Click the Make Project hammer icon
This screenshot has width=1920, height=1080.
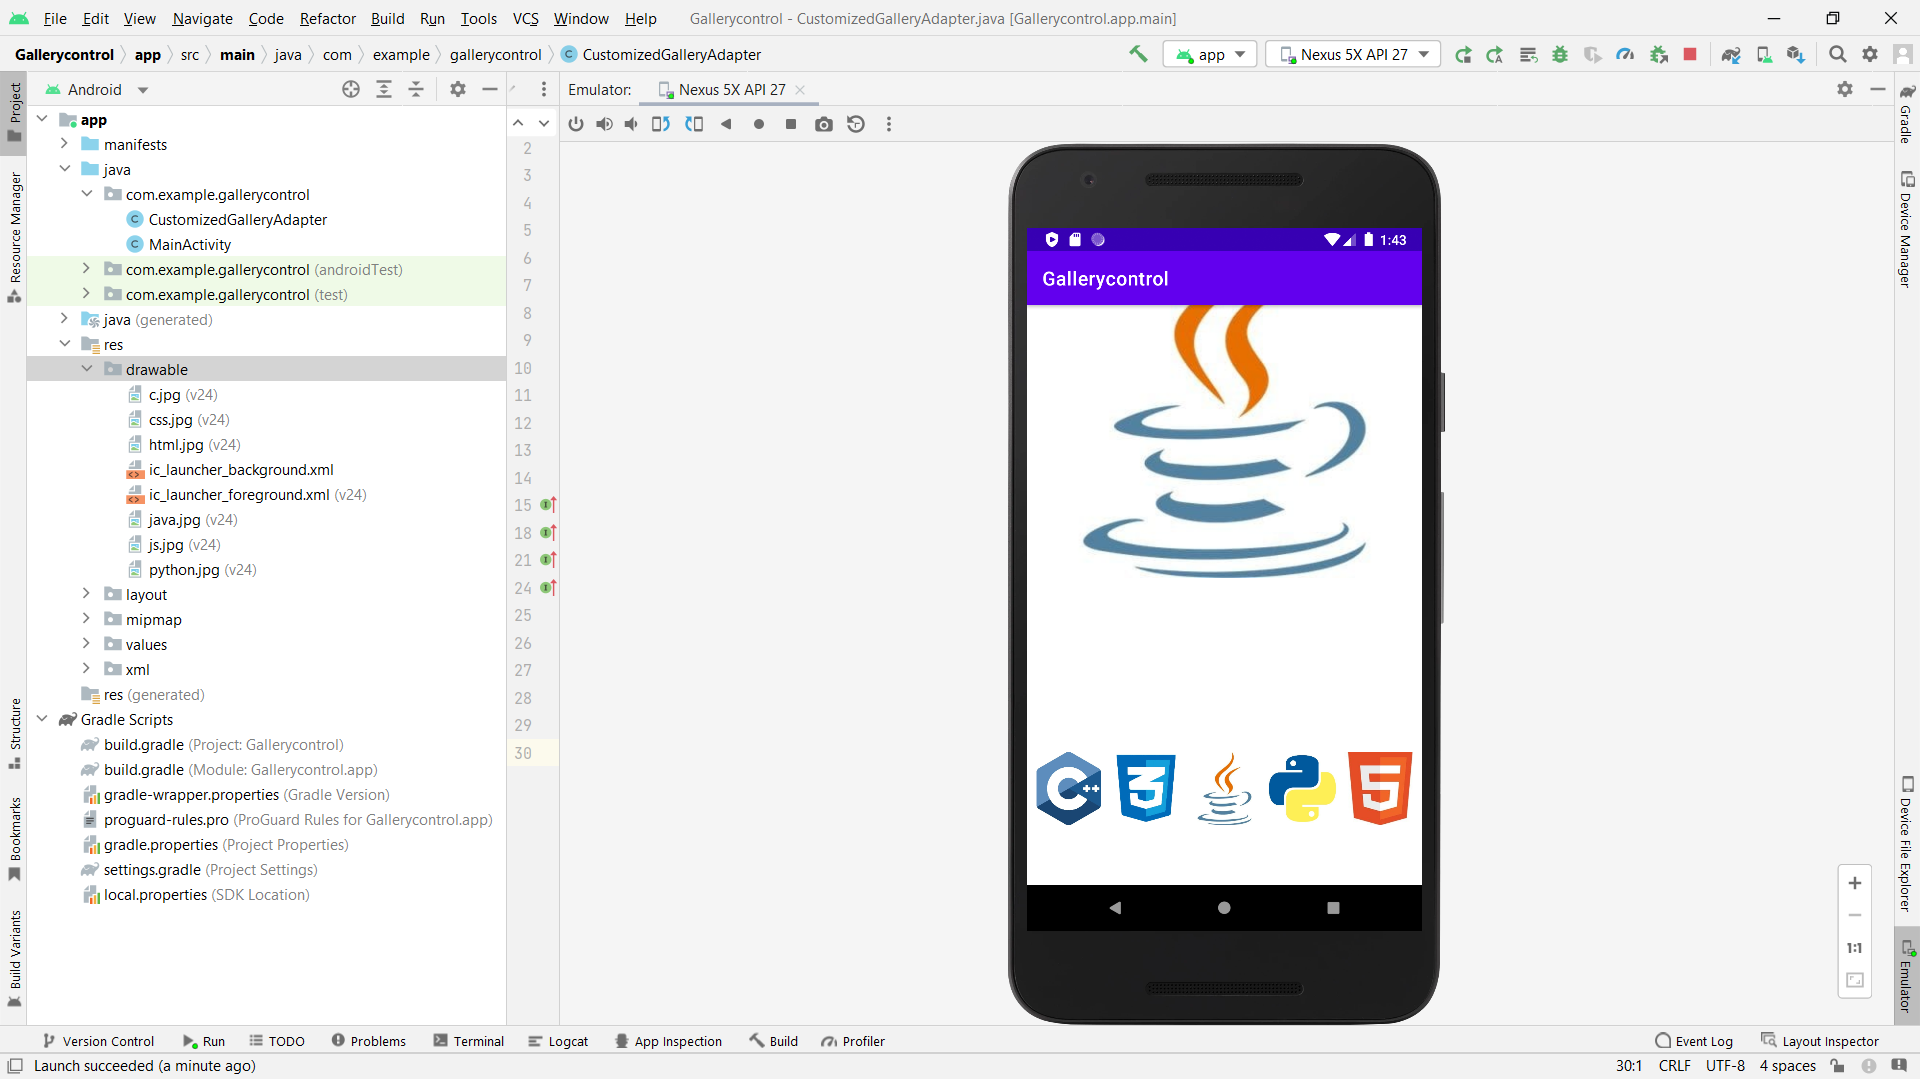[x=1138, y=55]
